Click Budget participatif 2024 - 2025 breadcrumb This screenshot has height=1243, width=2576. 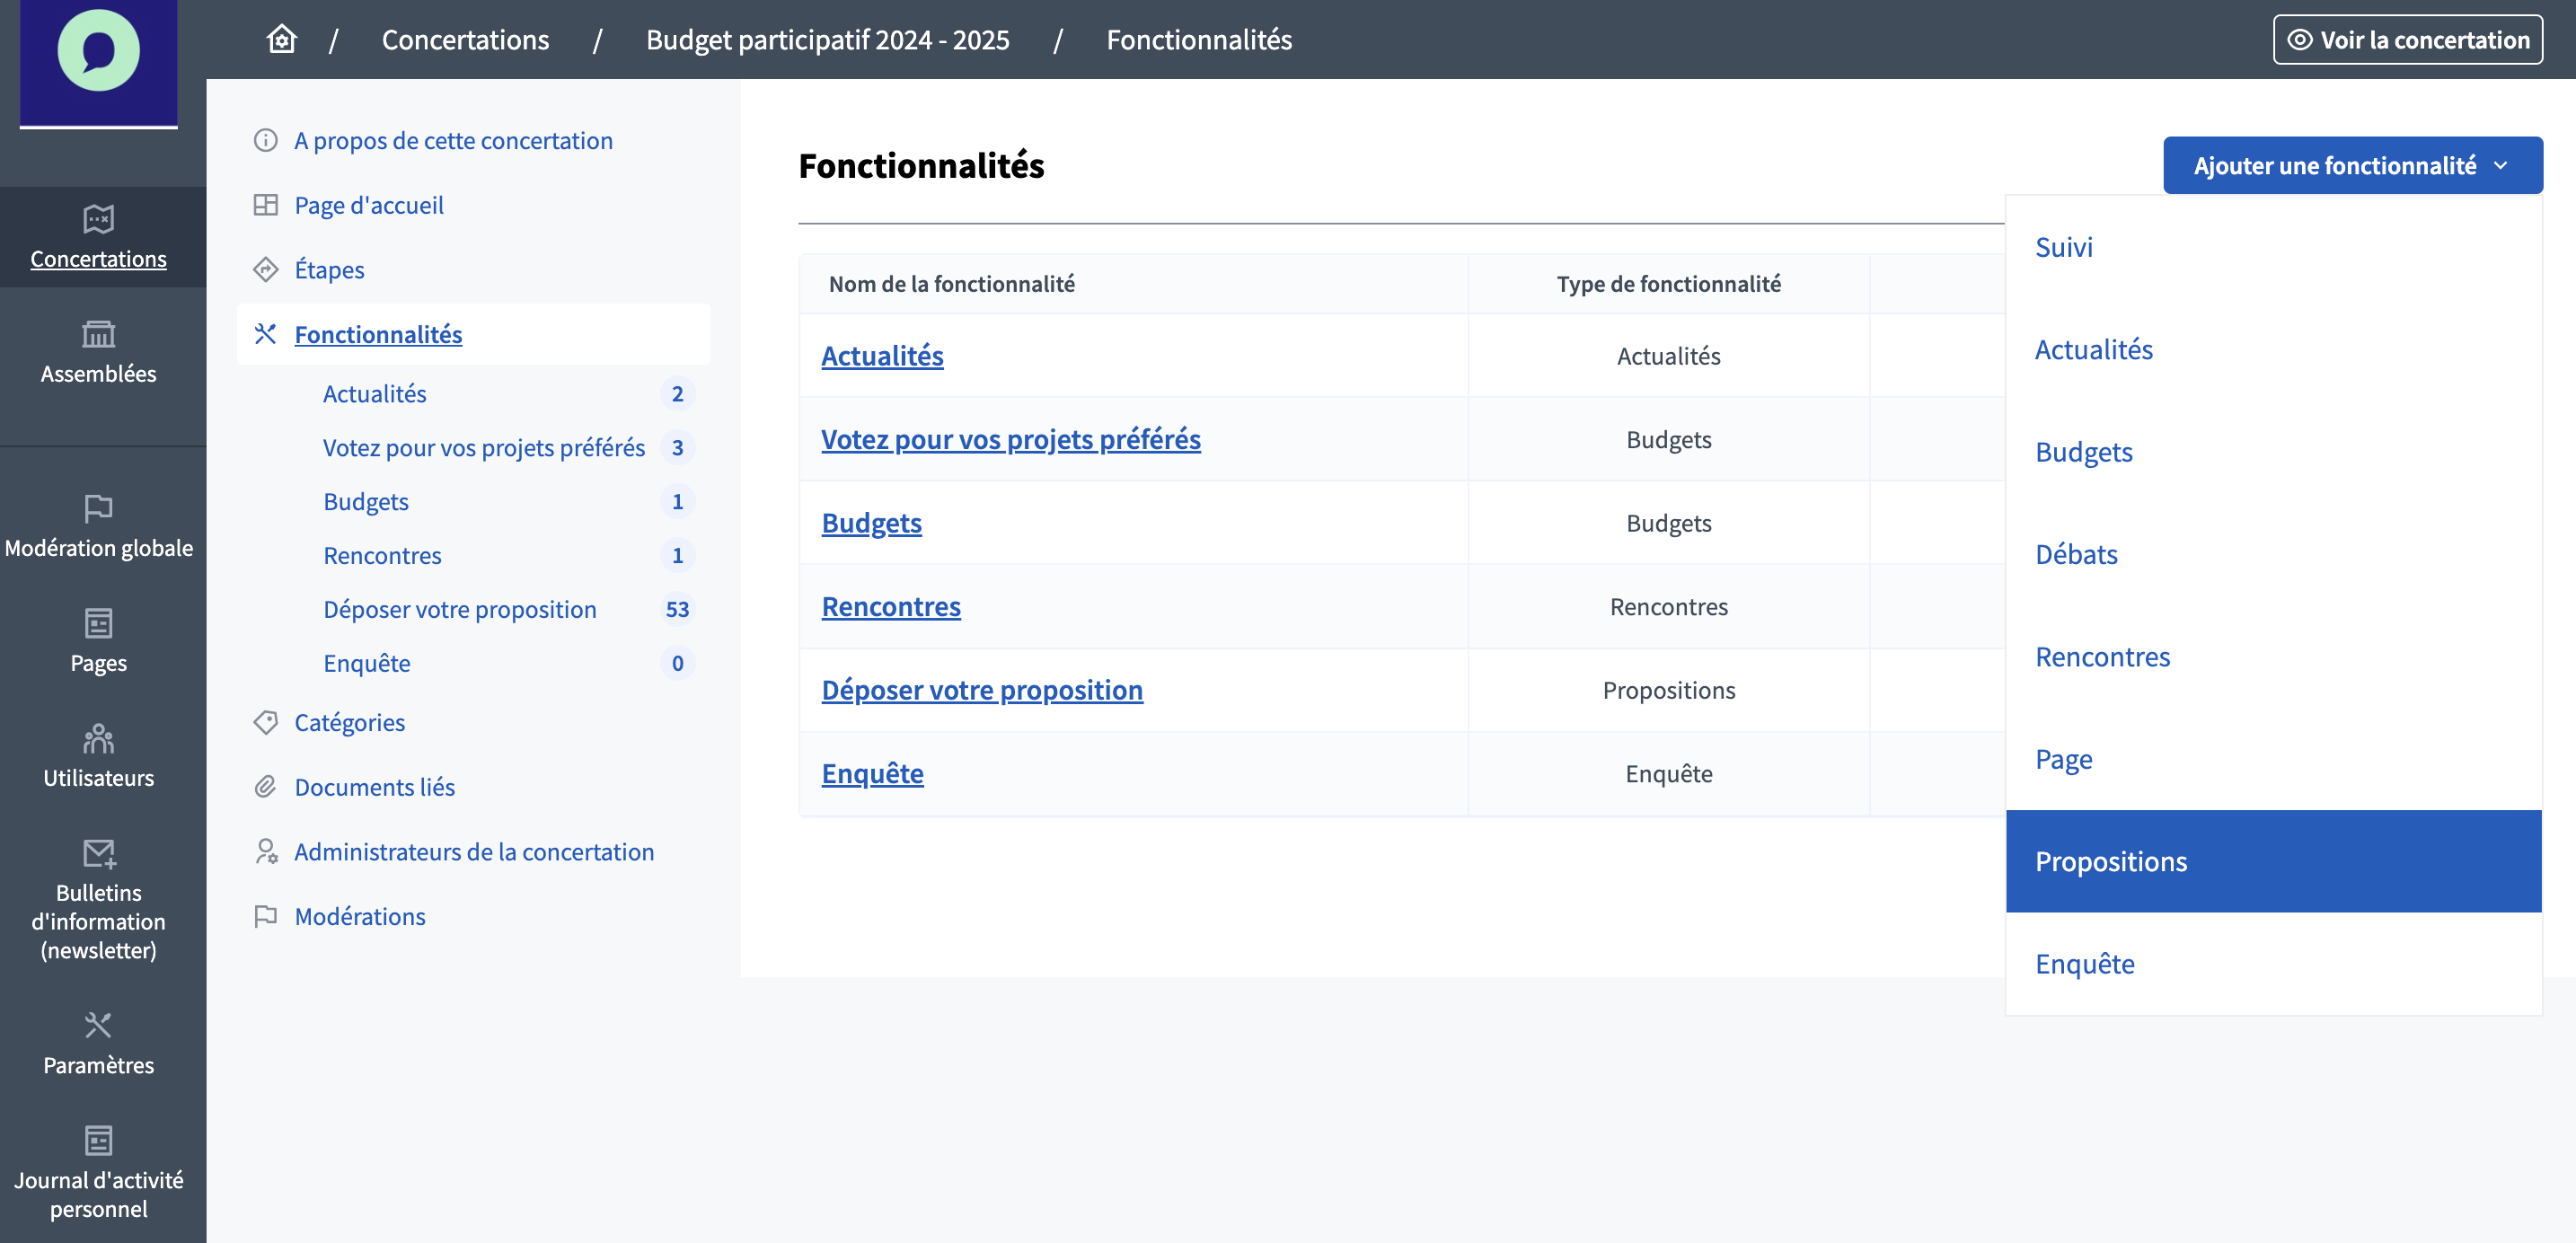tap(827, 40)
